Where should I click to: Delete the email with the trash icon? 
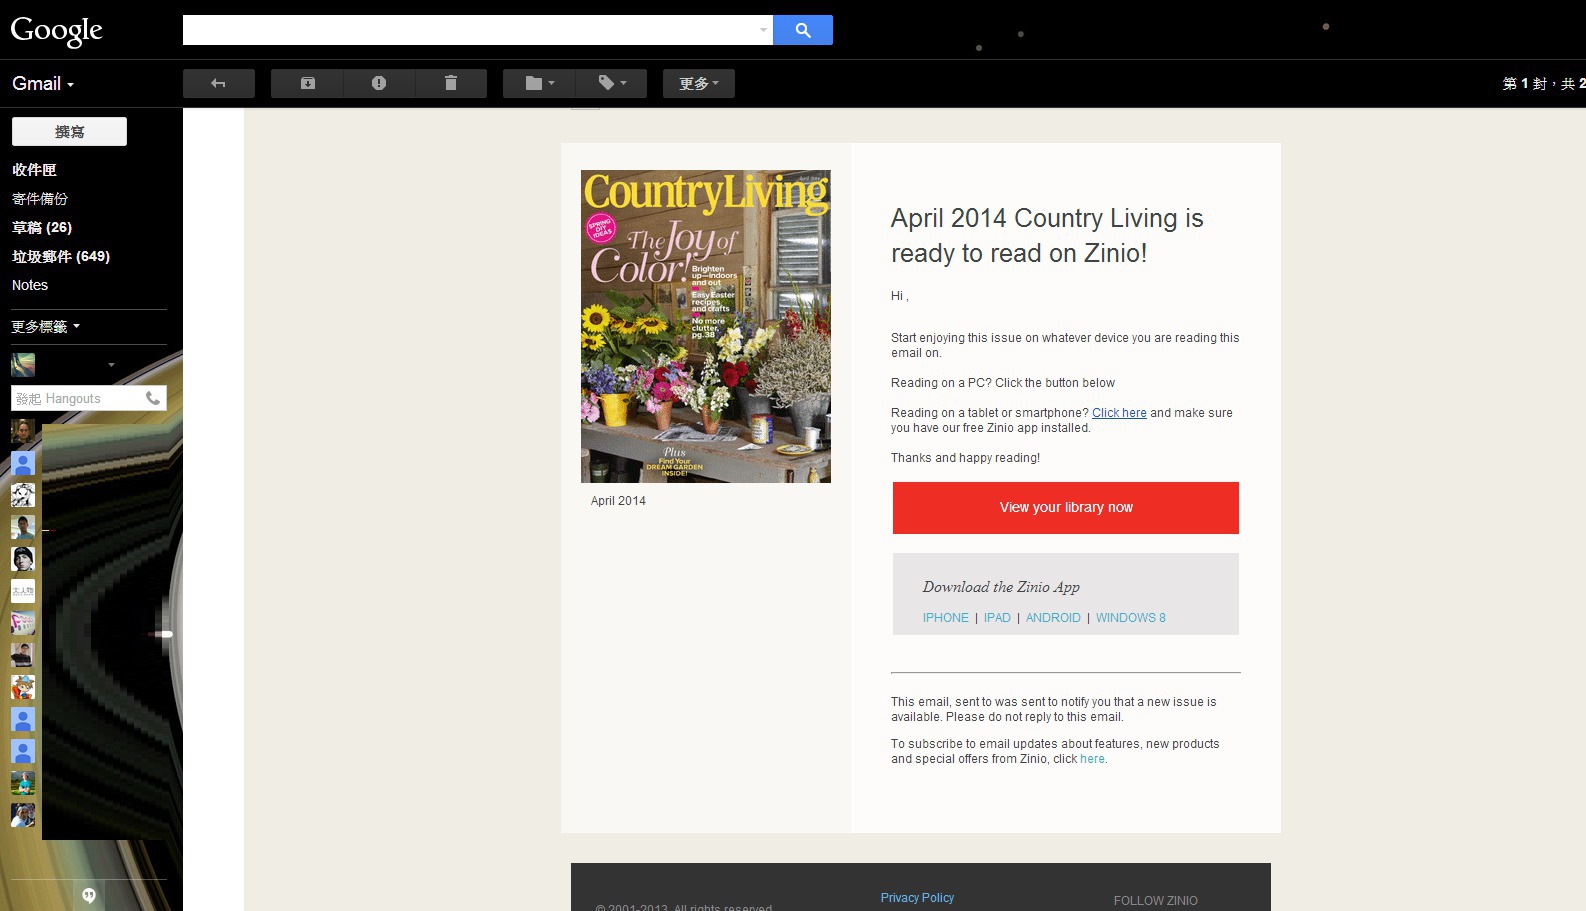451,83
